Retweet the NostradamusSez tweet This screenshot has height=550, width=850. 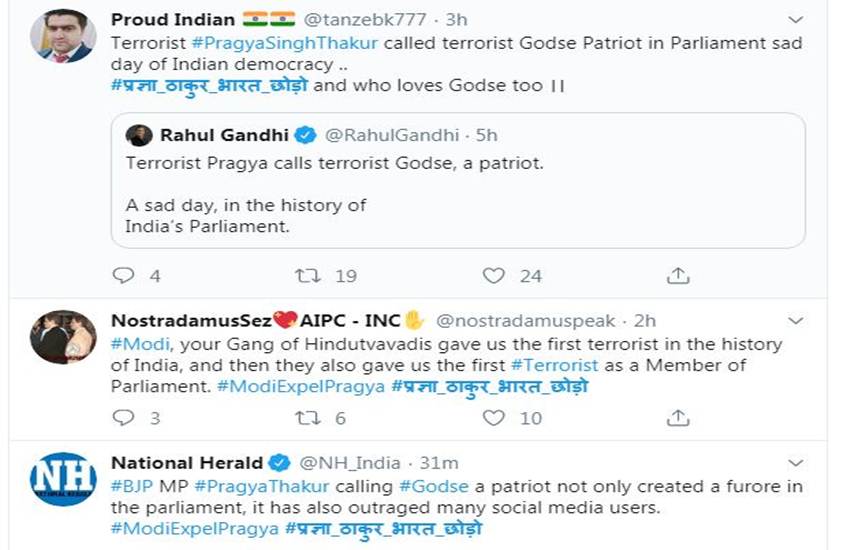pyautogui.click(x=306, y=418)
